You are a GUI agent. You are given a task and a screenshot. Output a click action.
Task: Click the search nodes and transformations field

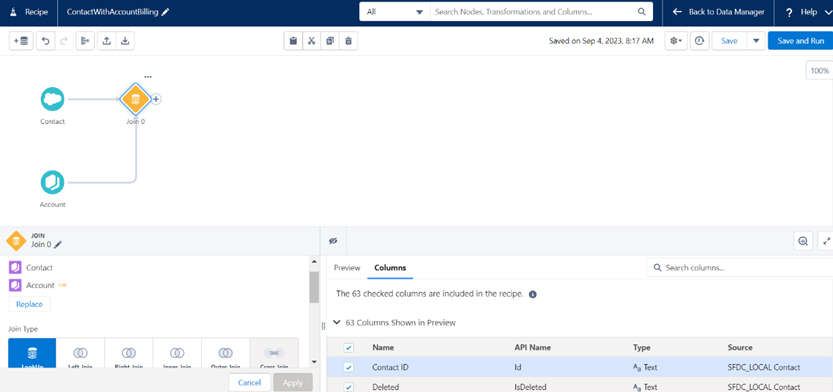534,12
